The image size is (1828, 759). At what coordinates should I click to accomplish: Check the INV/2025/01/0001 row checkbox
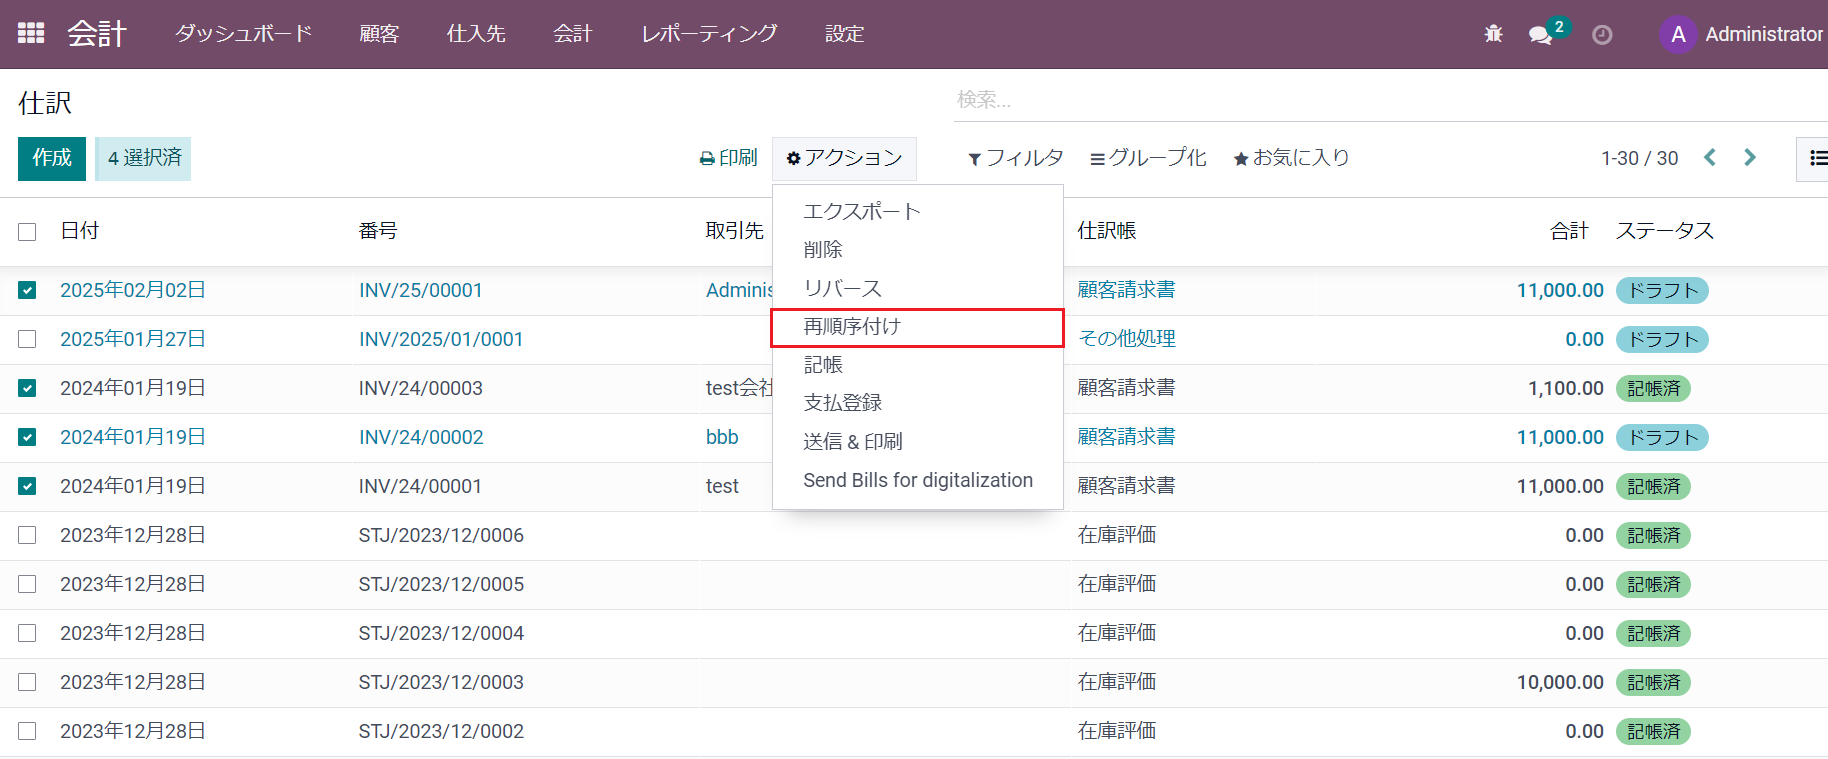pyautogui.click(x=27, y=339)
